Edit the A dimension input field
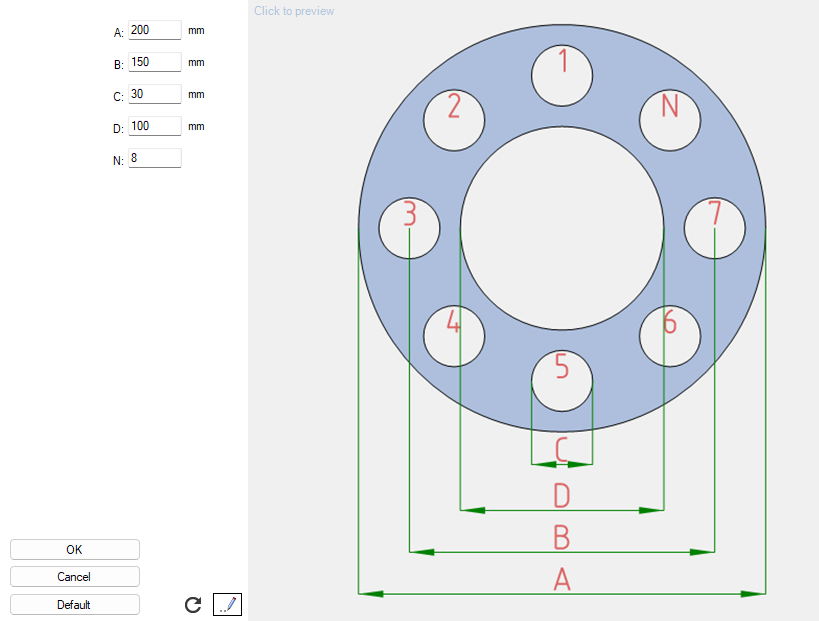 point(154,30)
